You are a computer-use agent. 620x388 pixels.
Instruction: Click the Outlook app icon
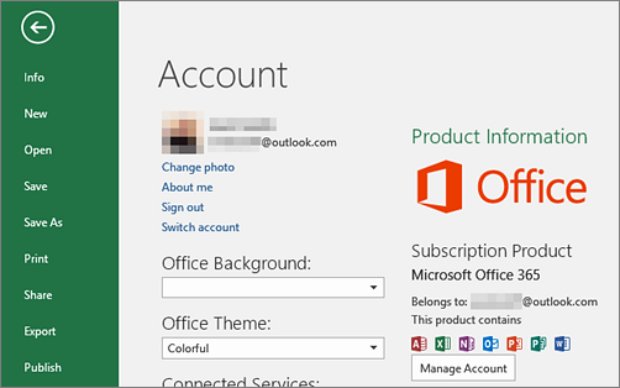point(491,344)
